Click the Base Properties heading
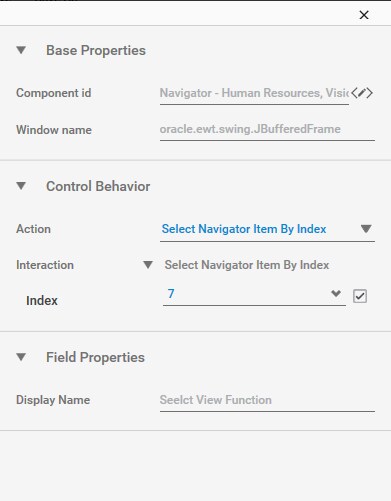391x501 pixels. 96,50
